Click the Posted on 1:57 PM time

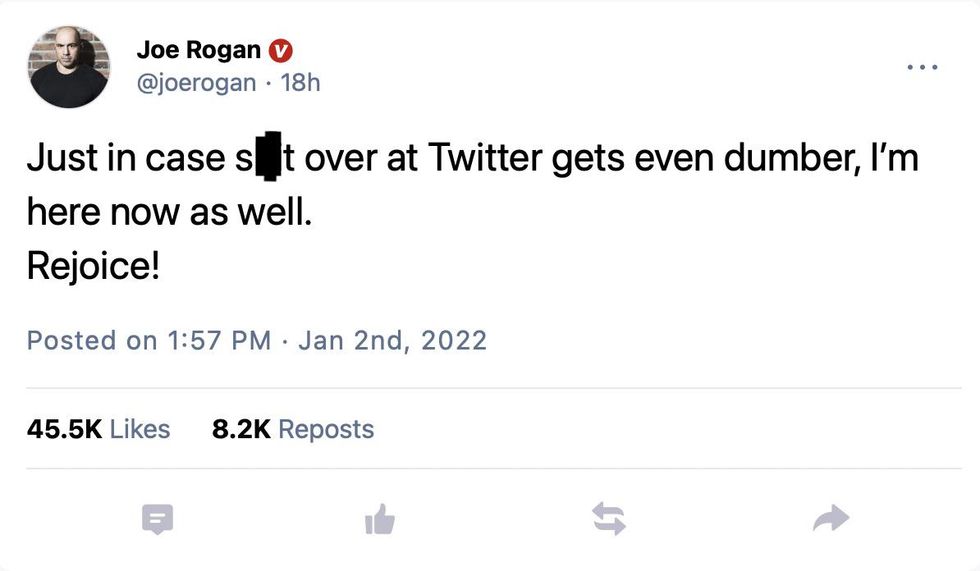click(x=149, y=340)
